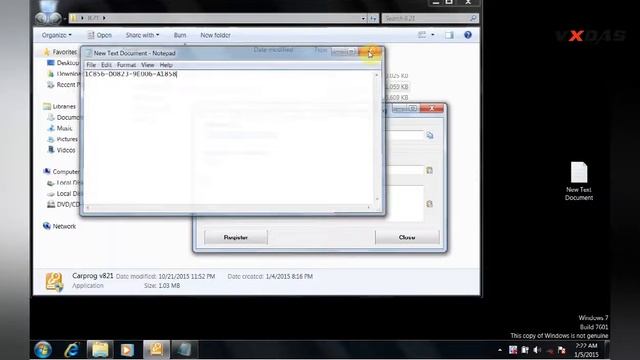The height and width of the screenshot is (360, 640).
Task: Click the paste icon beside the large dialog text box
Action: [429, 204]
